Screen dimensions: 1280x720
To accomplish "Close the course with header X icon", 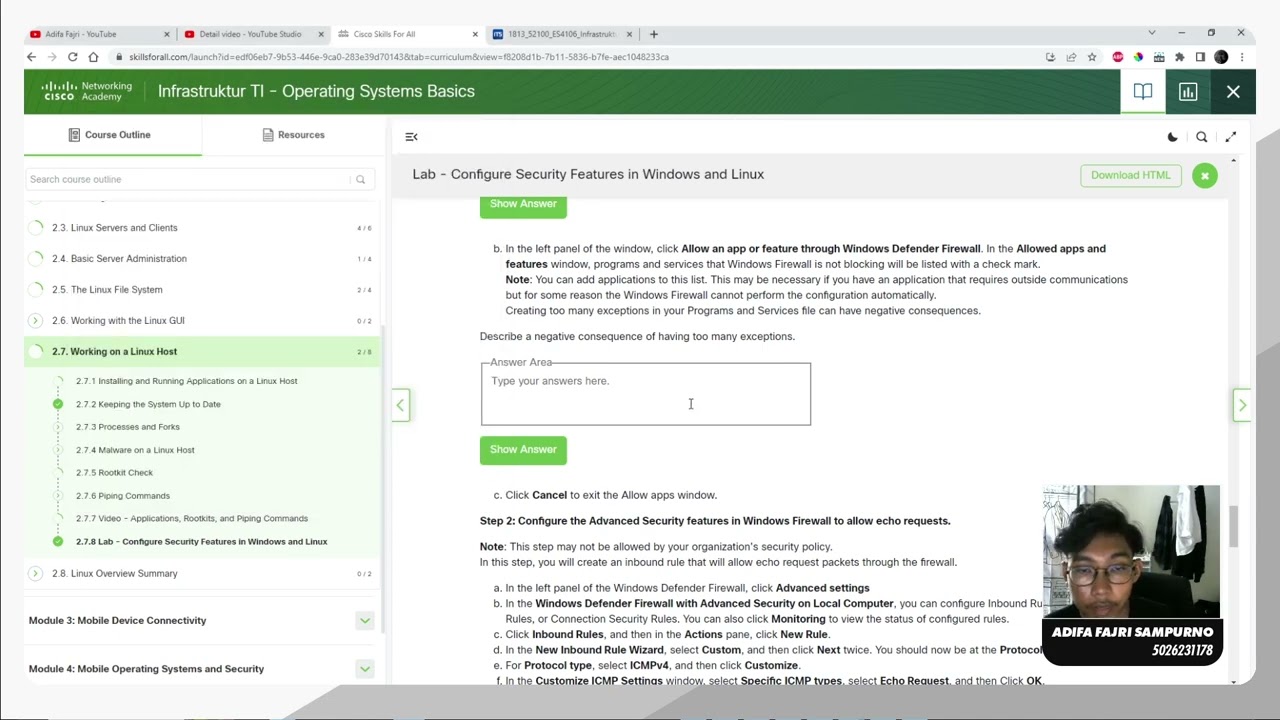I will 1233,92.
